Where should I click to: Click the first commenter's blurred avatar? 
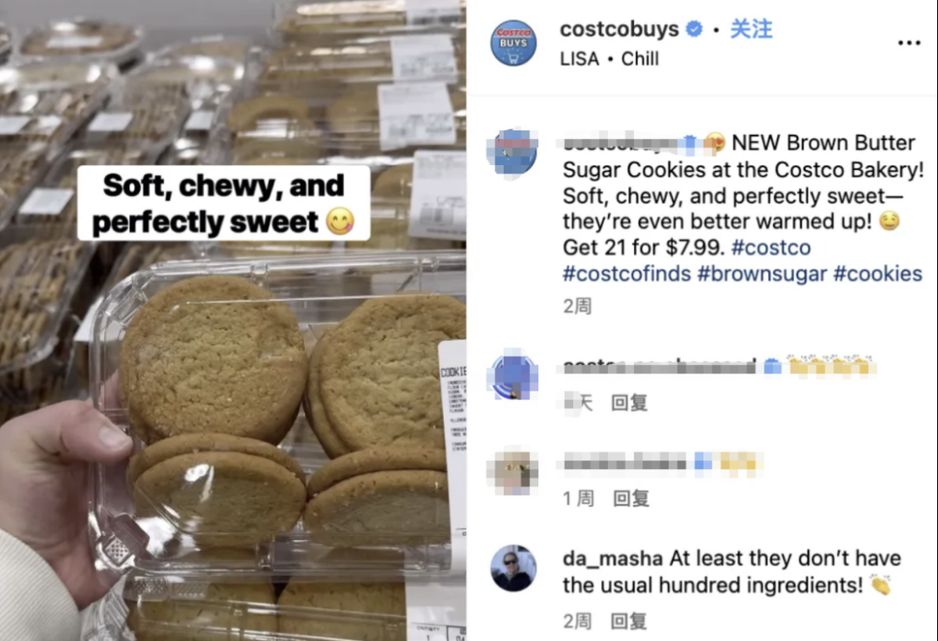[513, 376]
